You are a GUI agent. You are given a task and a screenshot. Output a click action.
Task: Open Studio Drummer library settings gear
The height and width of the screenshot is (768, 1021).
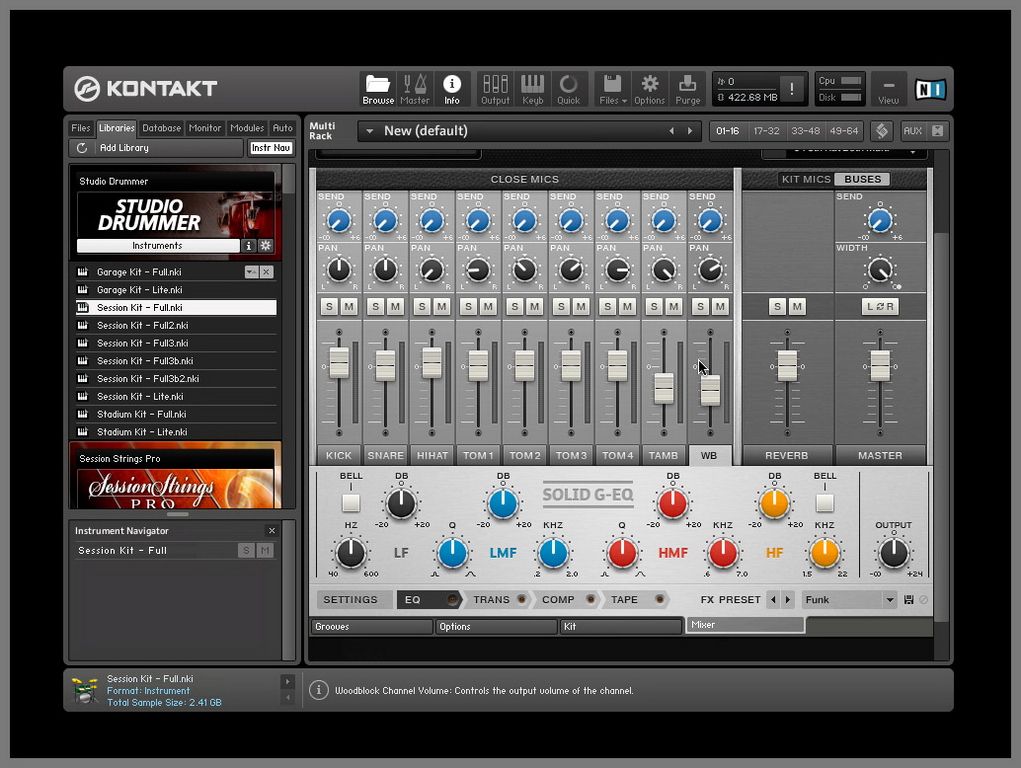click(x=265, y=246)
